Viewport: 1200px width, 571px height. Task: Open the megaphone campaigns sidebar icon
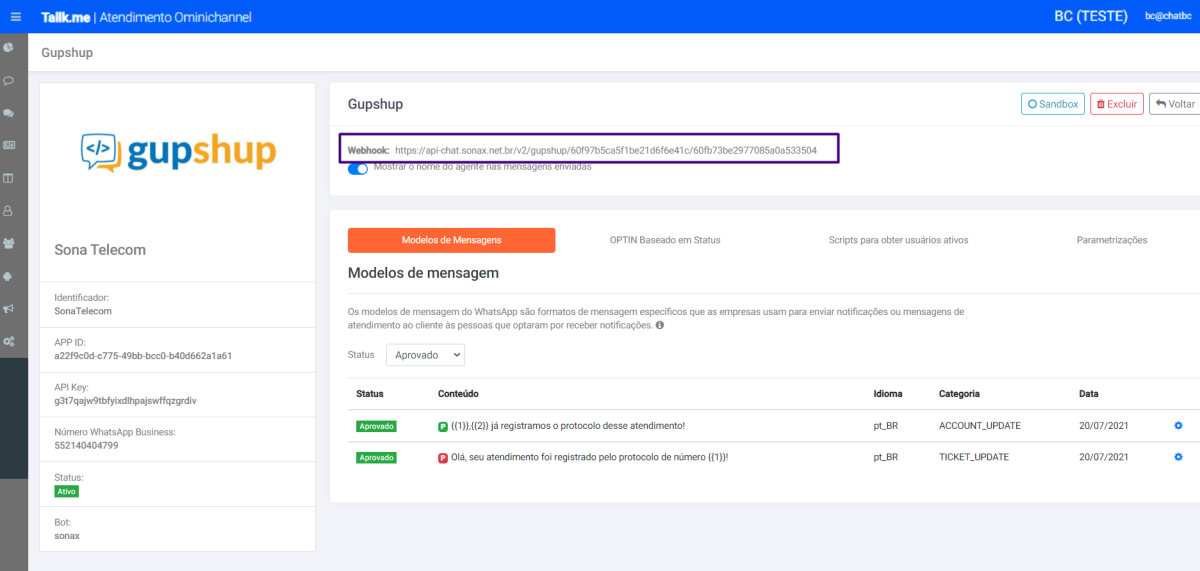pos(9,308)
